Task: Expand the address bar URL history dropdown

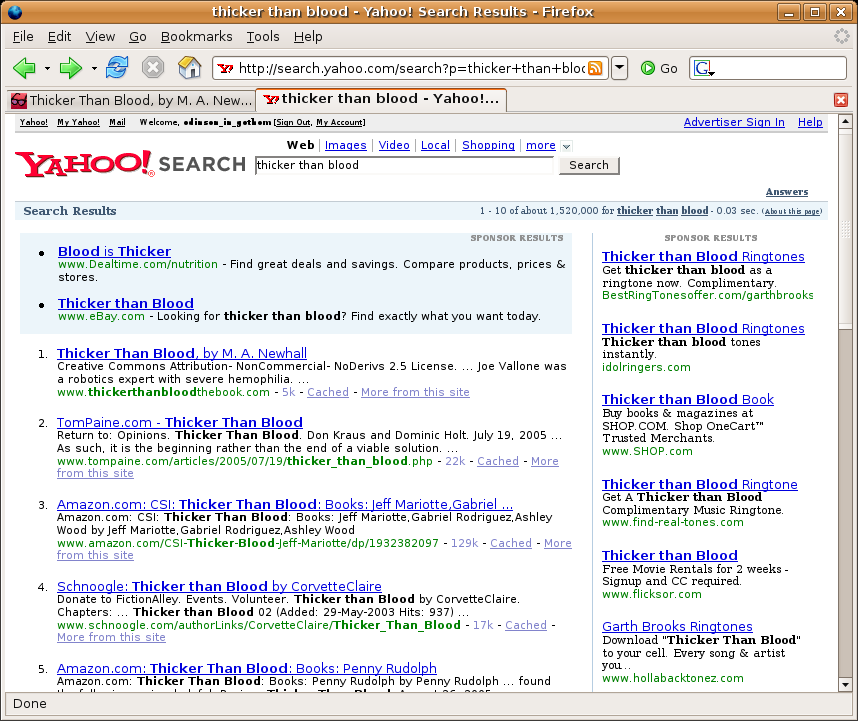Action: pos(619,68)
